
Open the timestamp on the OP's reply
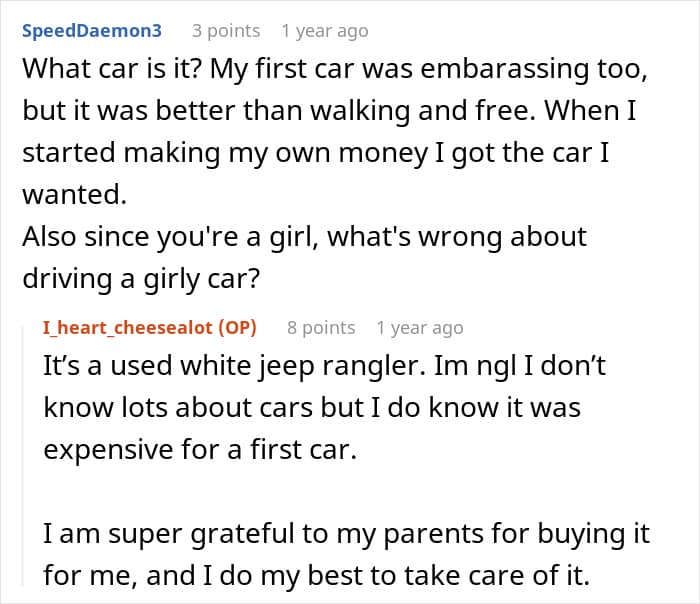[x=419, y=327]
